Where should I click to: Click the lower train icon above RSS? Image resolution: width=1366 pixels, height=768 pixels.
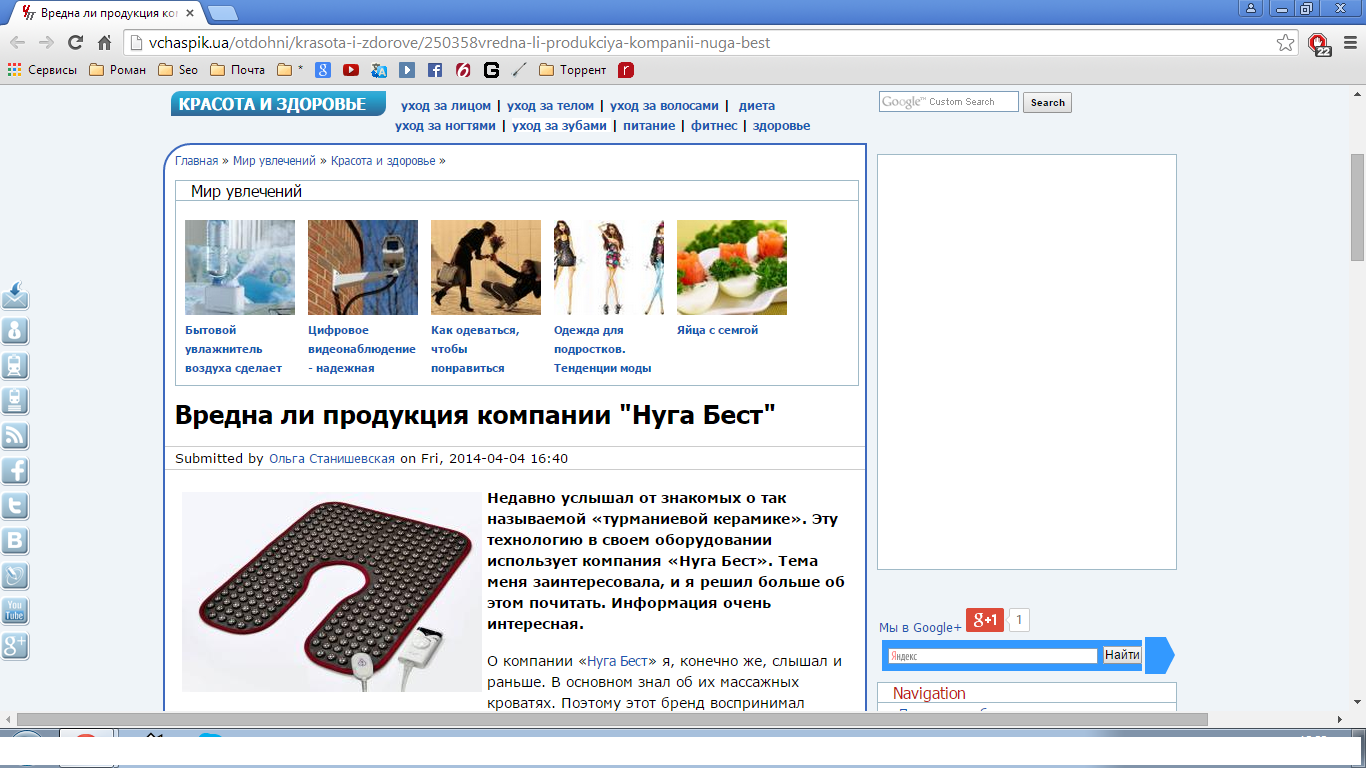coord(15,401)
